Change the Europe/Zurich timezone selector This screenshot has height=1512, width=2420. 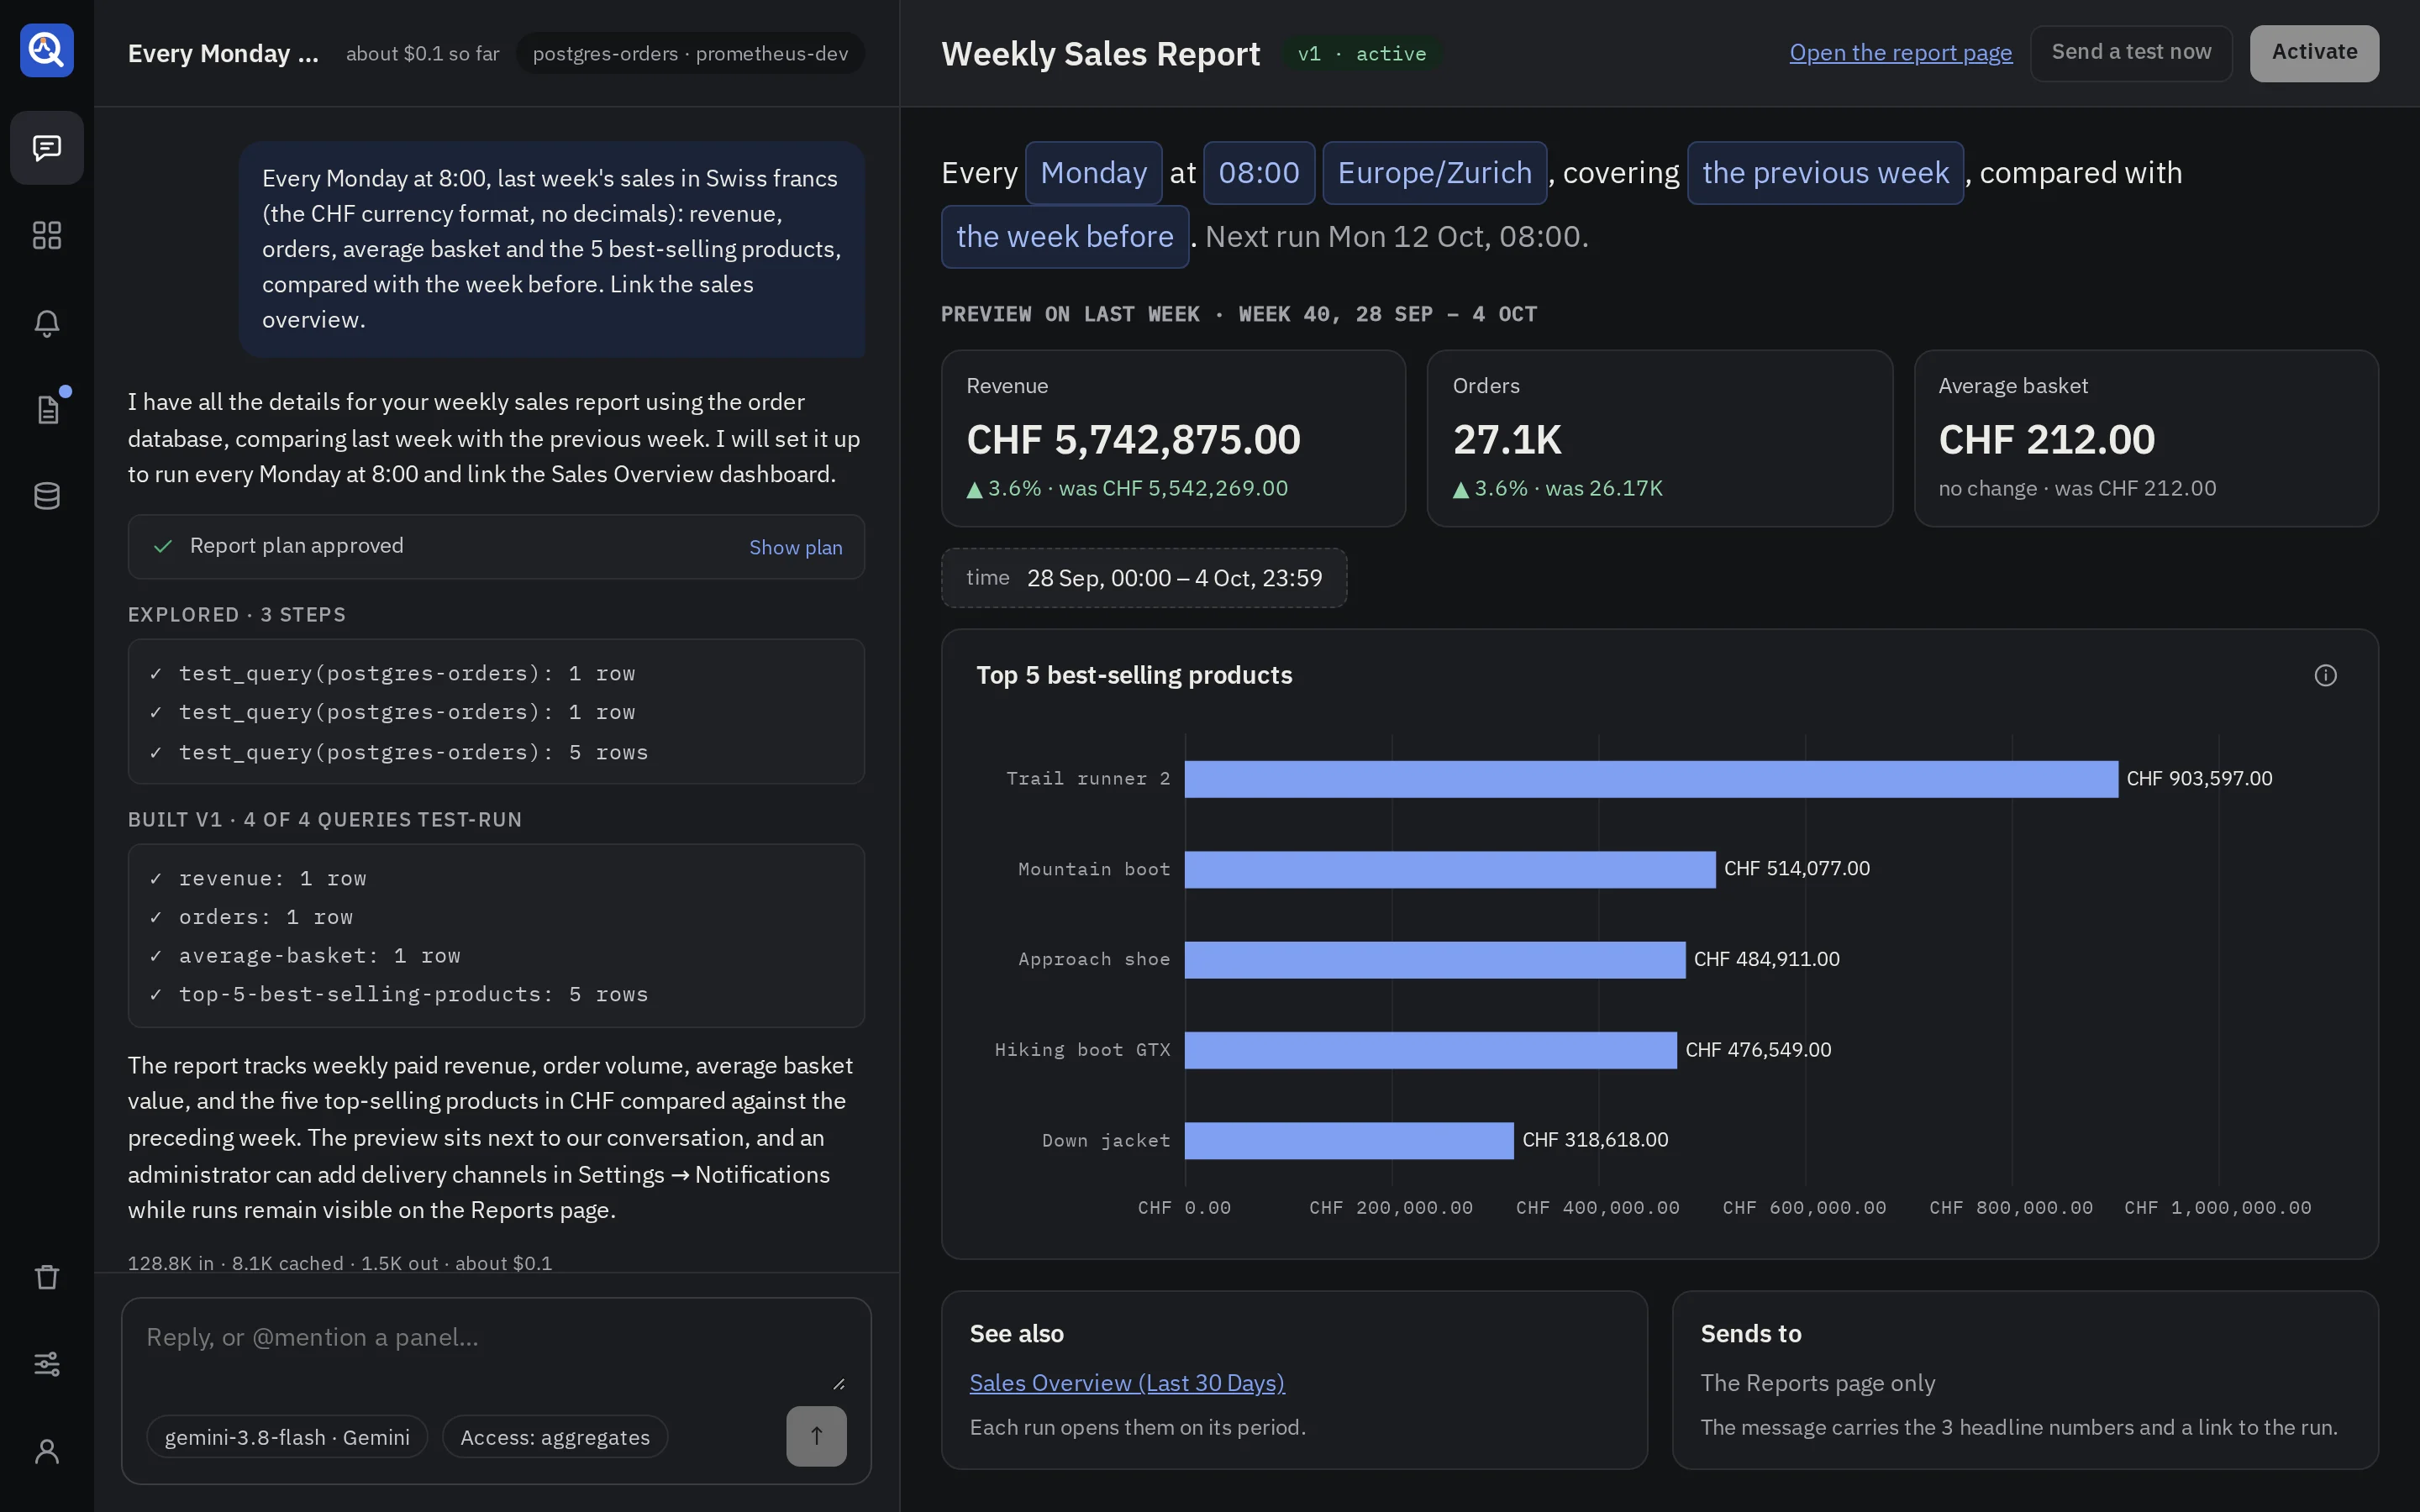click(x=1434, y=173)
